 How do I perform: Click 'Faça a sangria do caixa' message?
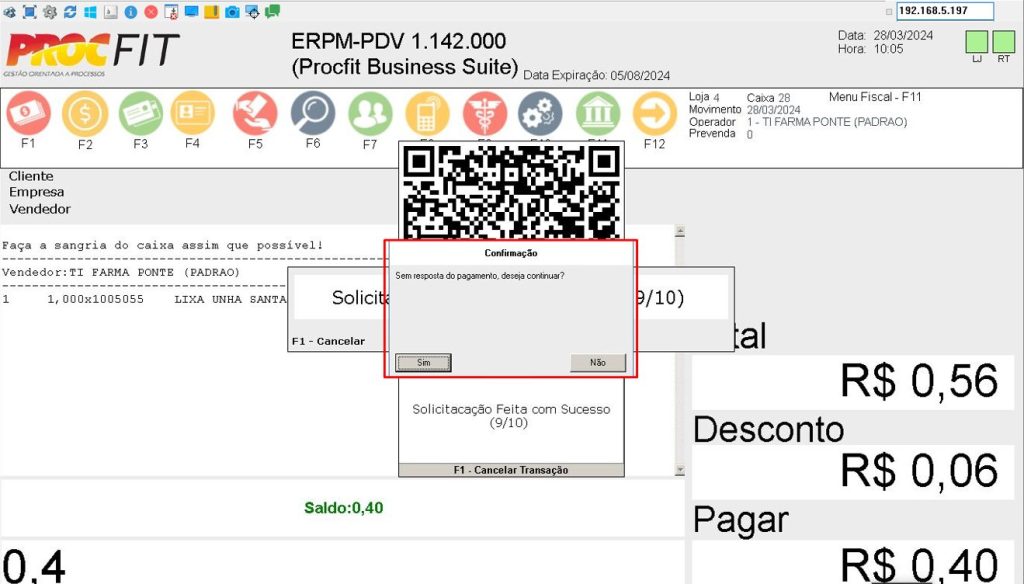tap(163, 246)
